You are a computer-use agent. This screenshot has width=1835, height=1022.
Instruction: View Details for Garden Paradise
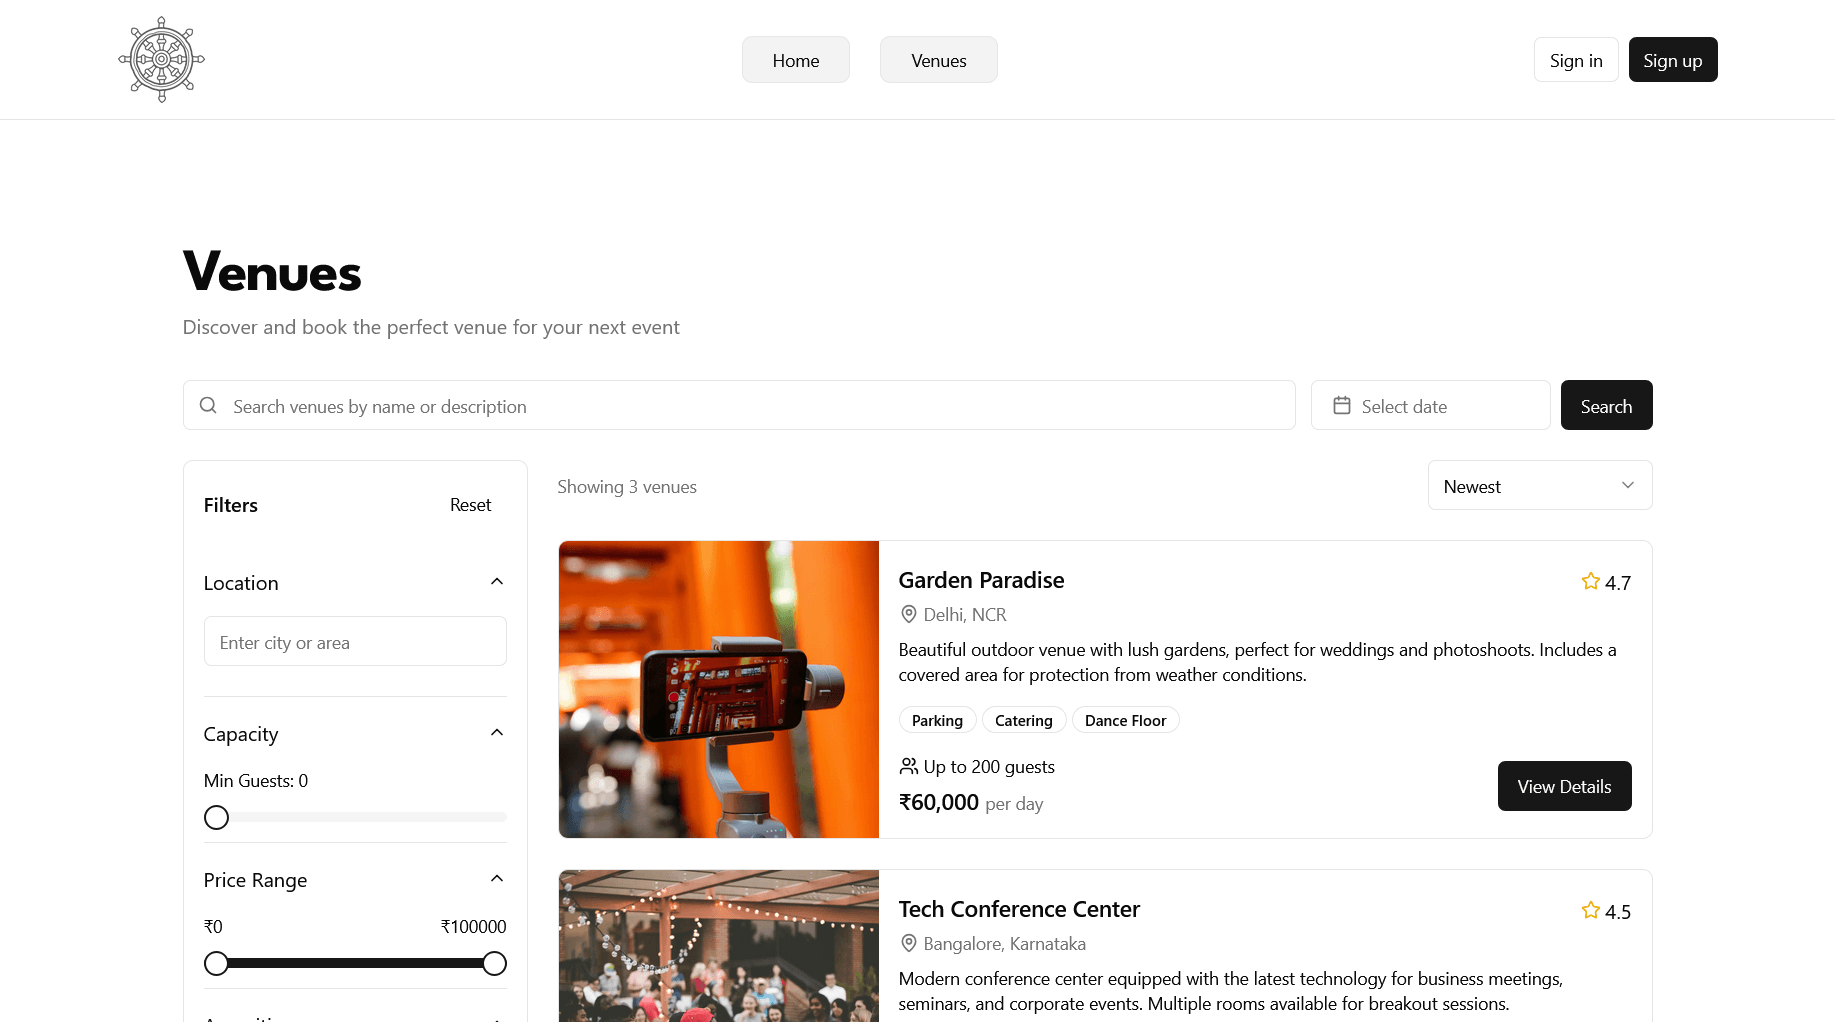point(1565,786)
